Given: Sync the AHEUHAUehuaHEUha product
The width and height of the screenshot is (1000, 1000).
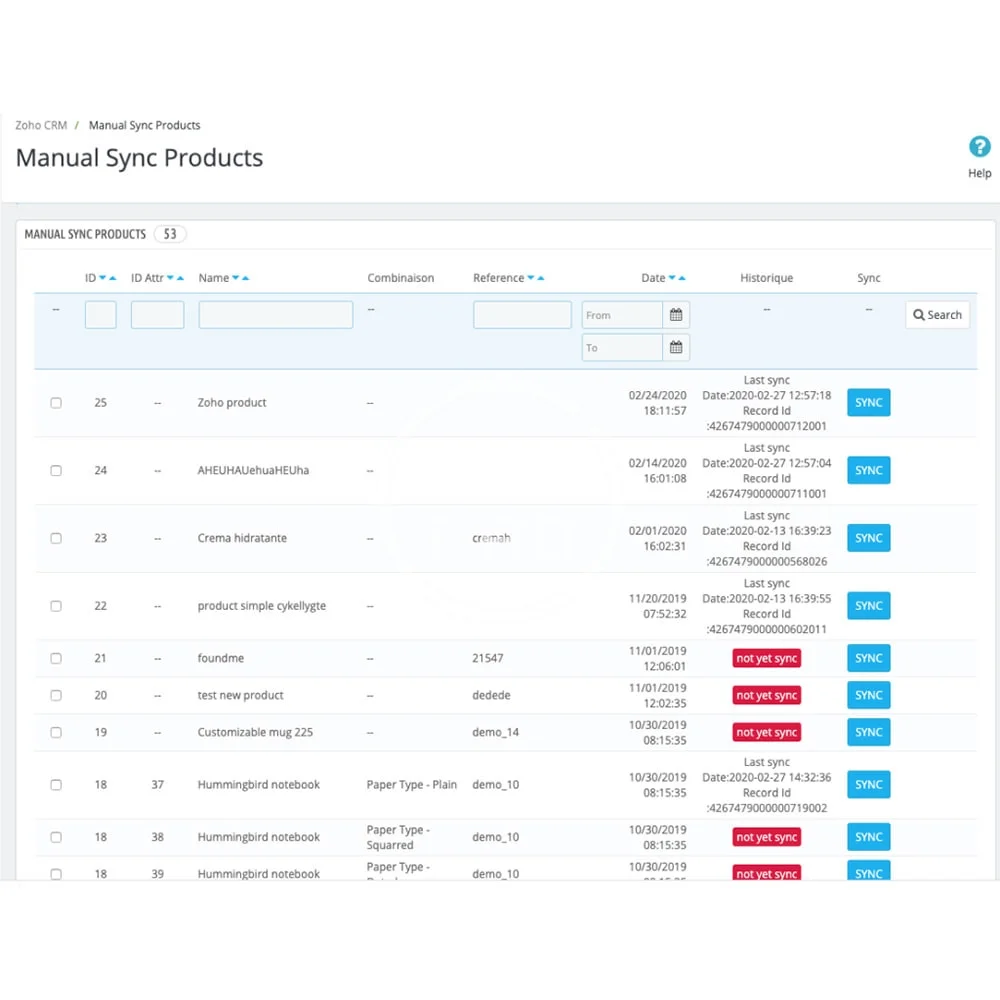Looking at the screenshot, I should 868,470.
